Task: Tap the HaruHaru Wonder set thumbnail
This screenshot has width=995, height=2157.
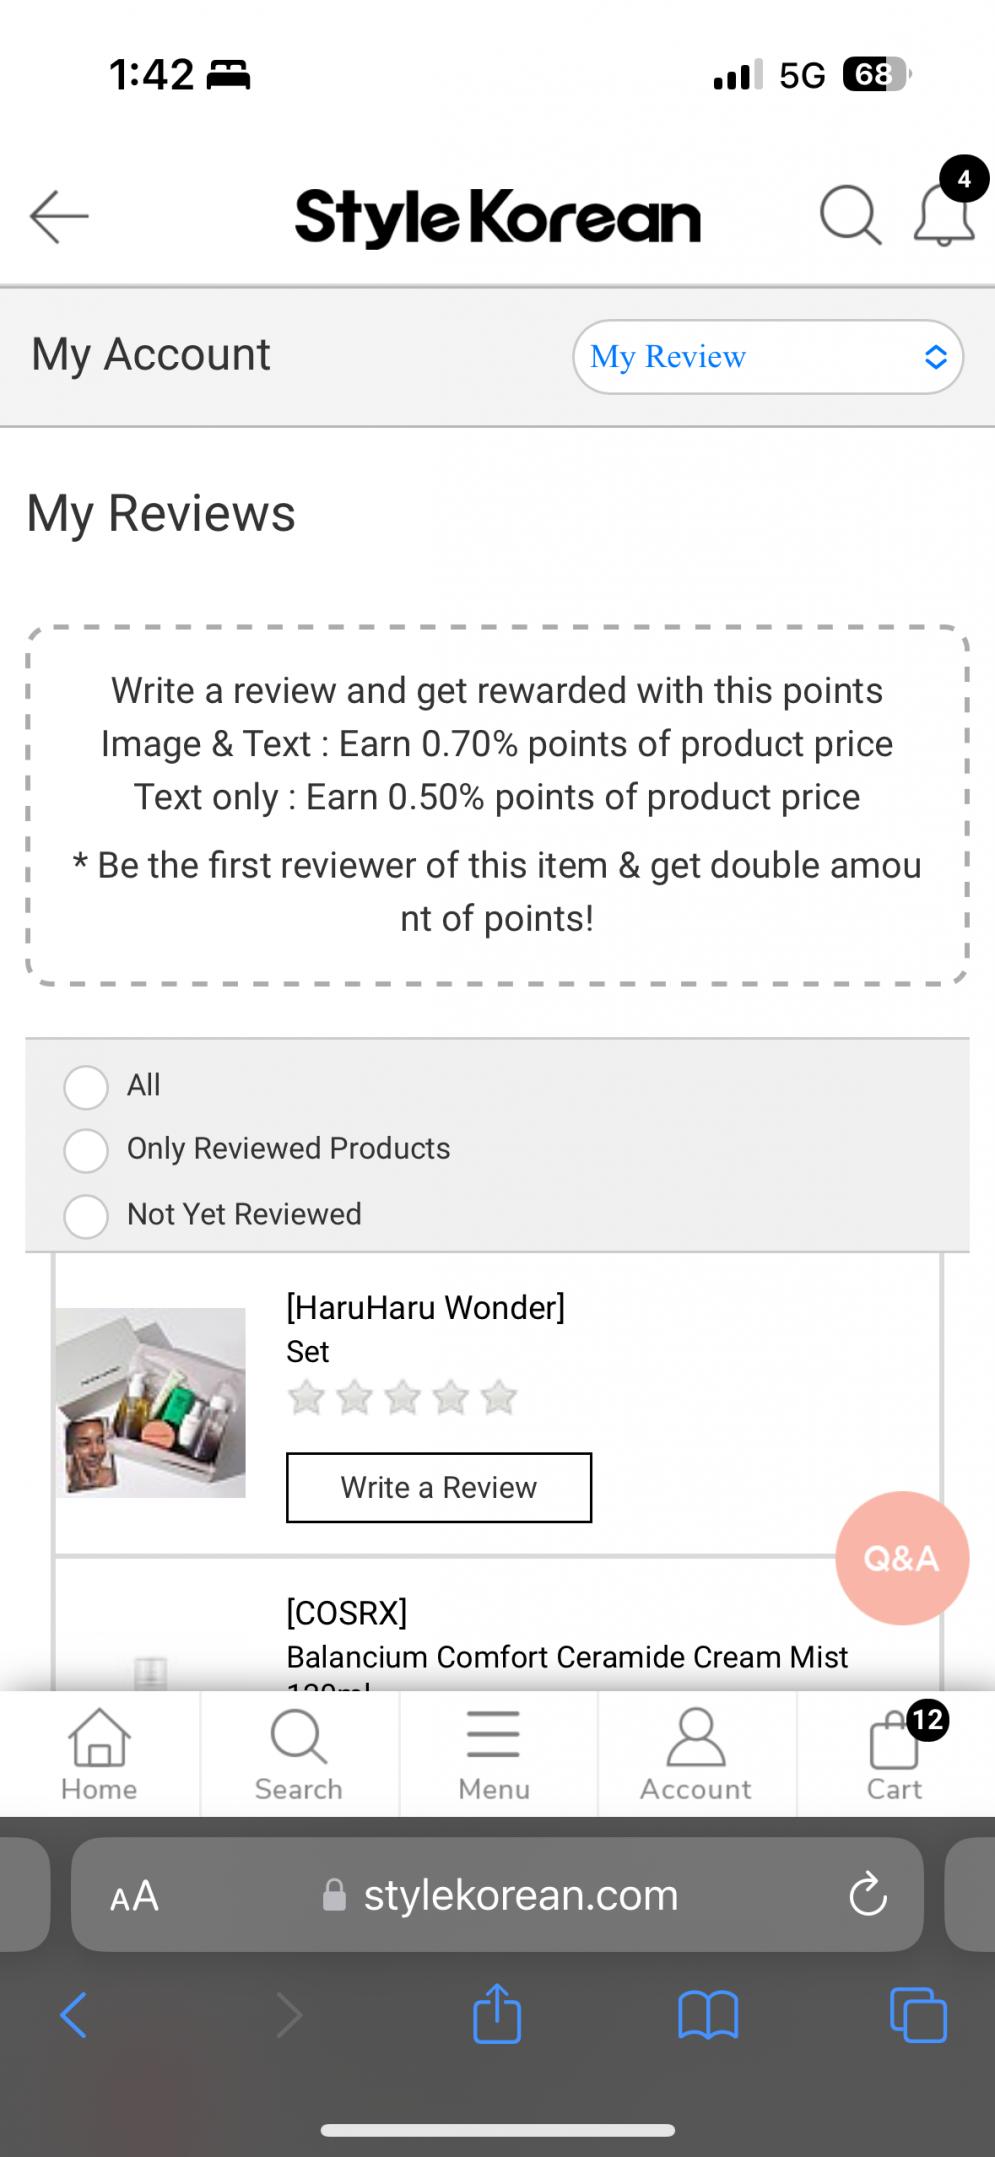Action: tap(151, 1402)
